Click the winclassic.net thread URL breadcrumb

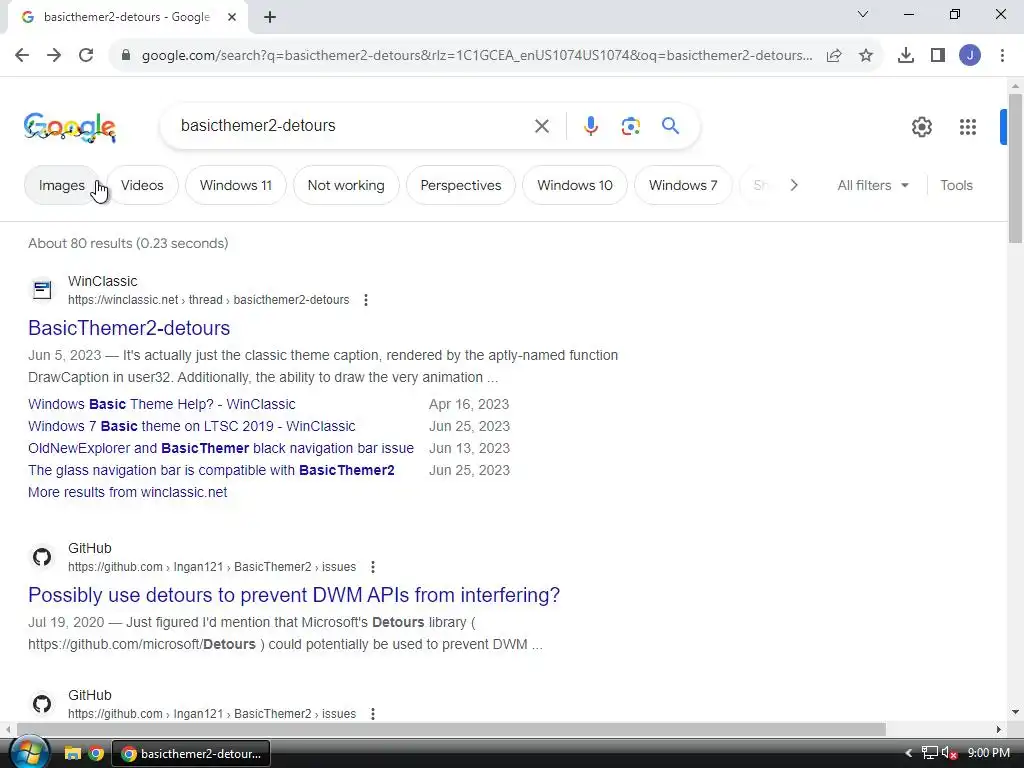[209, 300]
